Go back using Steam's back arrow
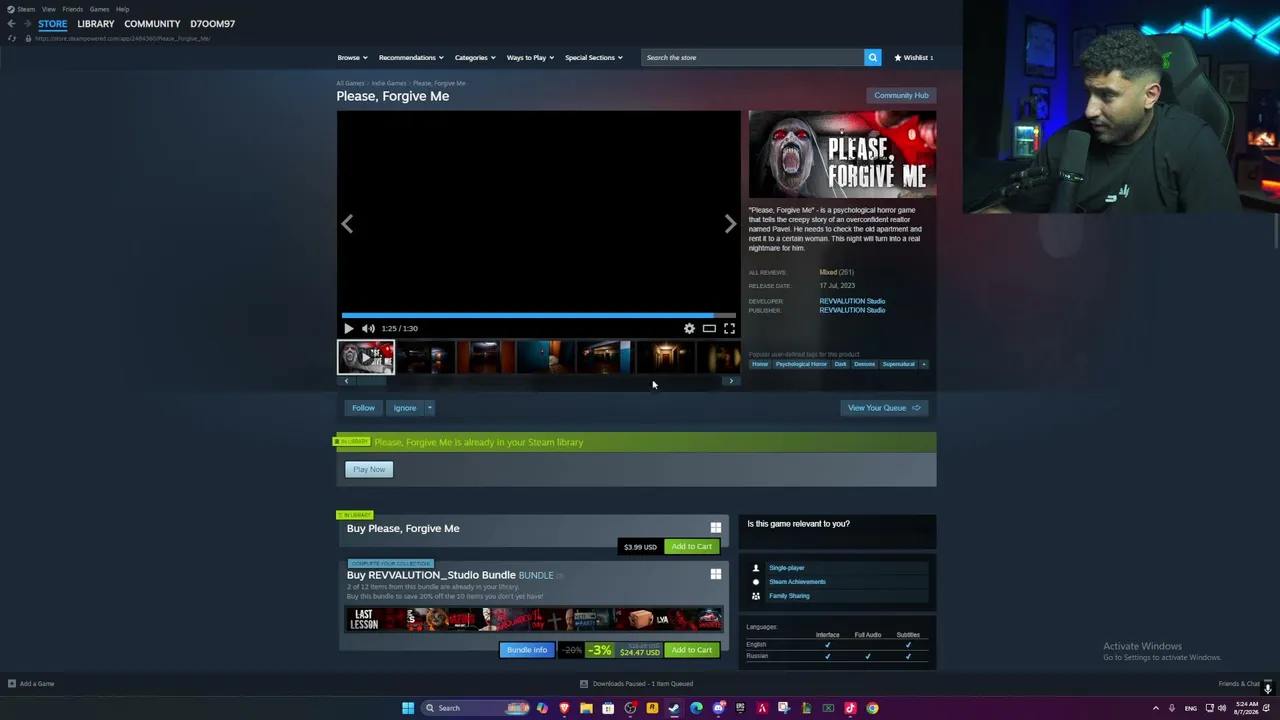The width and height of the screenshot is (1280, 720). click(11, 23)
